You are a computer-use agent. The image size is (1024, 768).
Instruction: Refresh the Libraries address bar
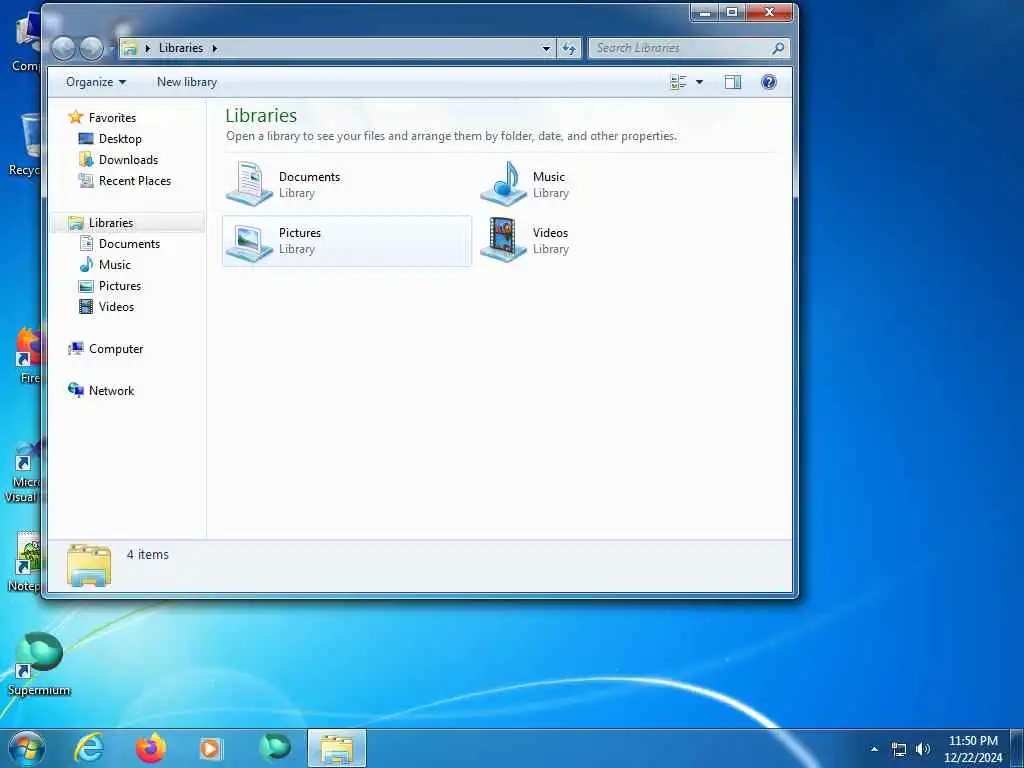tap(569, 48)
